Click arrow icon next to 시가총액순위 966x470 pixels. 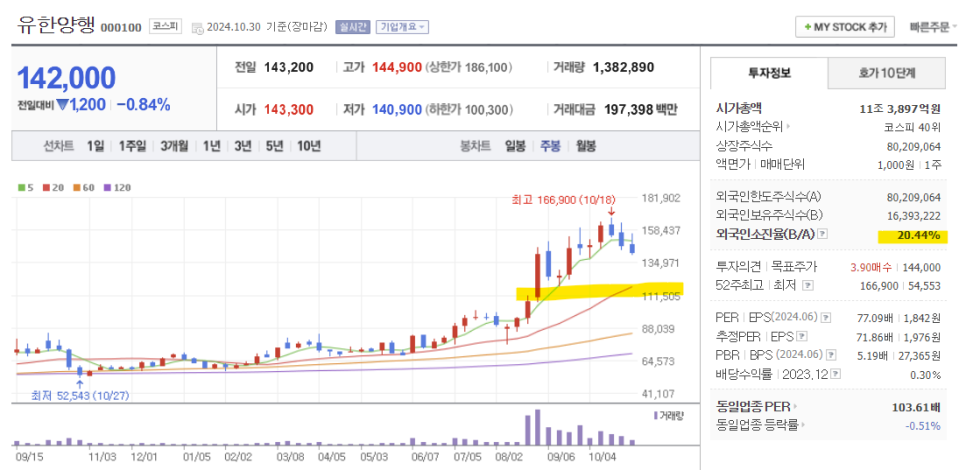pyautogui.click(x=787, y=127)
